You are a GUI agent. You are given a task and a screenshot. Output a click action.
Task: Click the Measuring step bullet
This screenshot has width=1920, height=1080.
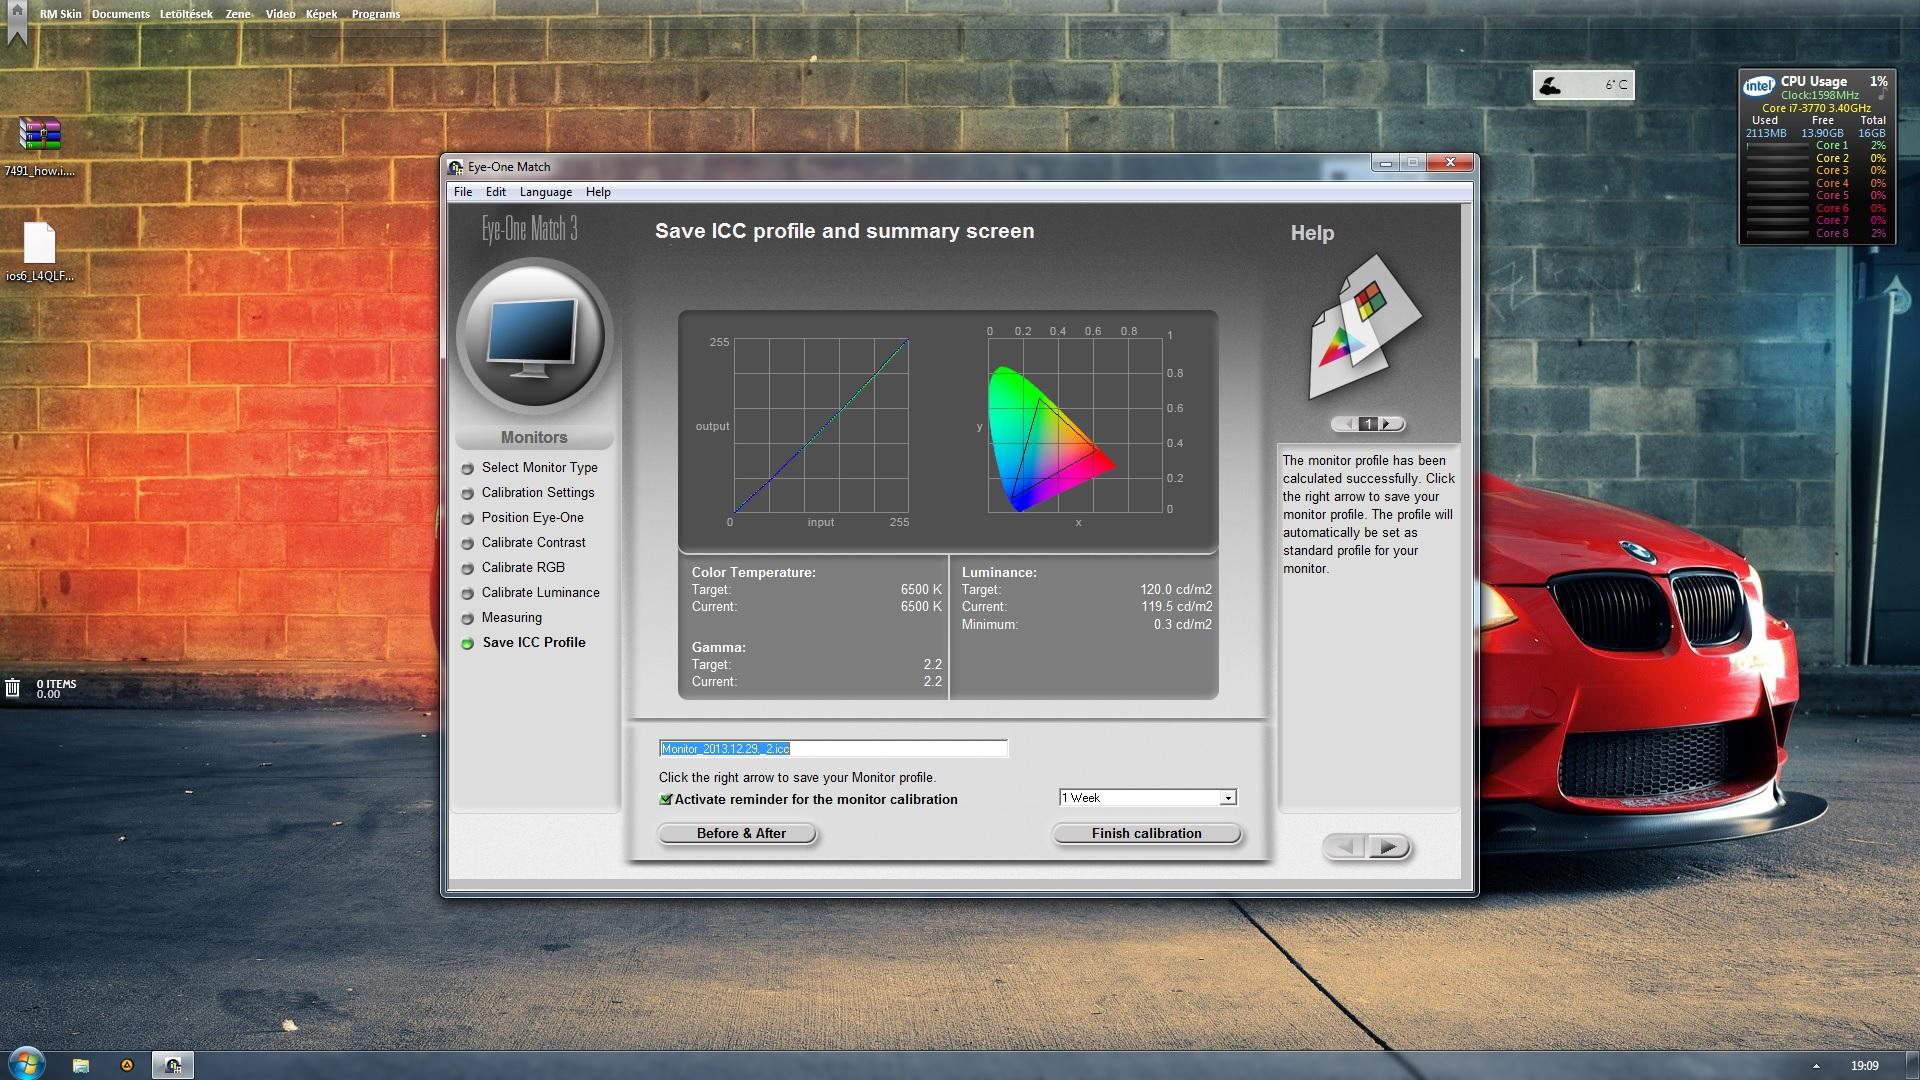(467, 619)
